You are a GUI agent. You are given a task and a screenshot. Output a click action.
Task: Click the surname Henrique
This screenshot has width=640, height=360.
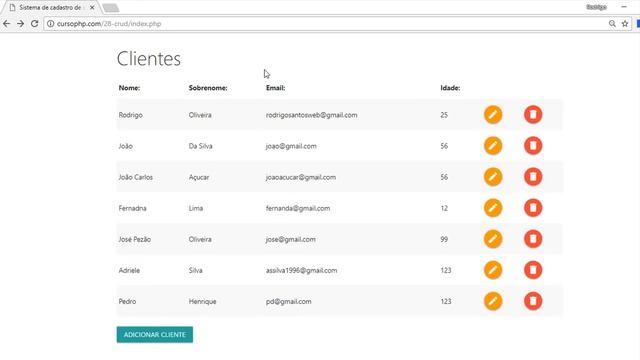click(202, 301)
